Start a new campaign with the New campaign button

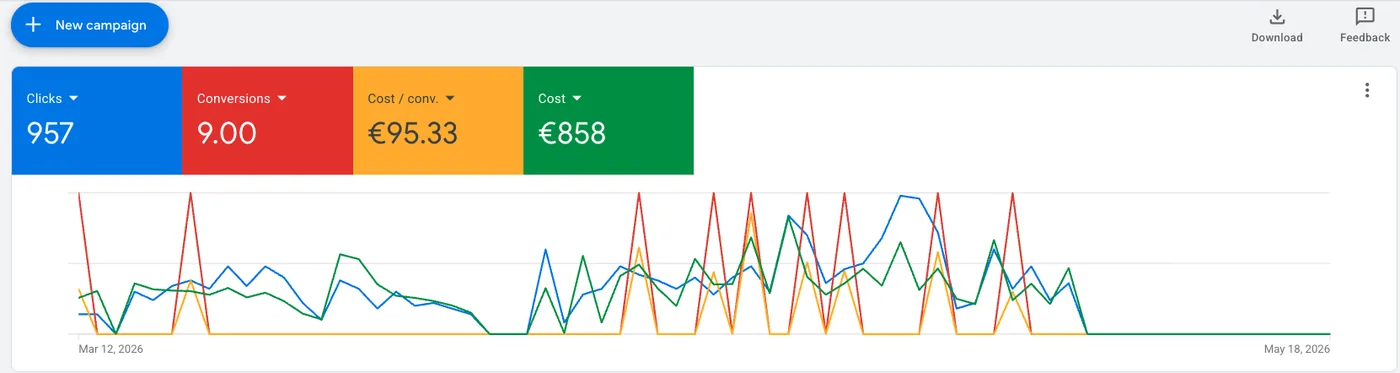pyautogui.click(x=89, y=25)
